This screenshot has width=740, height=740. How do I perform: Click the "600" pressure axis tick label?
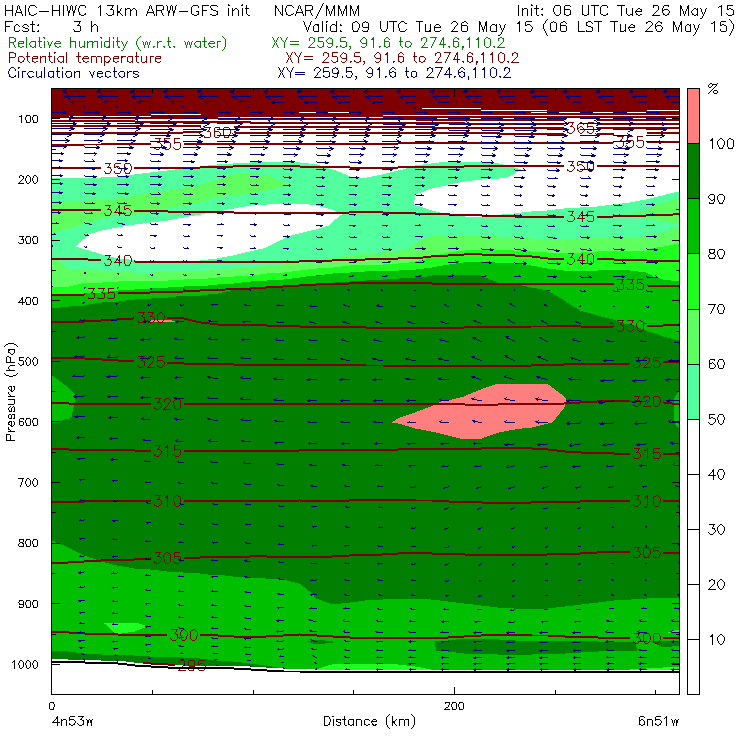28,422
